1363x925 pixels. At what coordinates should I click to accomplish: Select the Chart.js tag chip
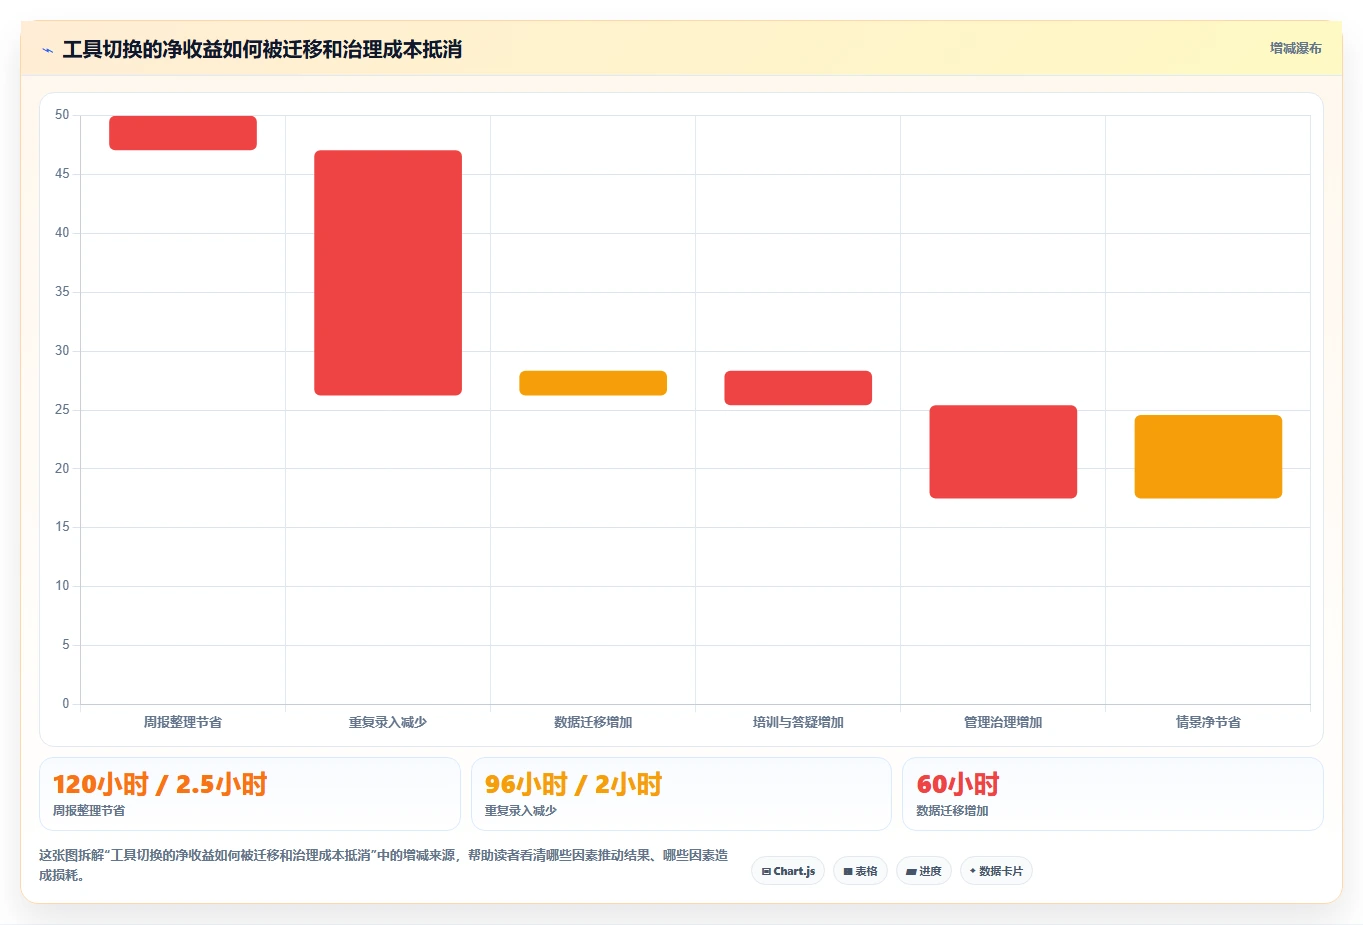tap(788, 871)
